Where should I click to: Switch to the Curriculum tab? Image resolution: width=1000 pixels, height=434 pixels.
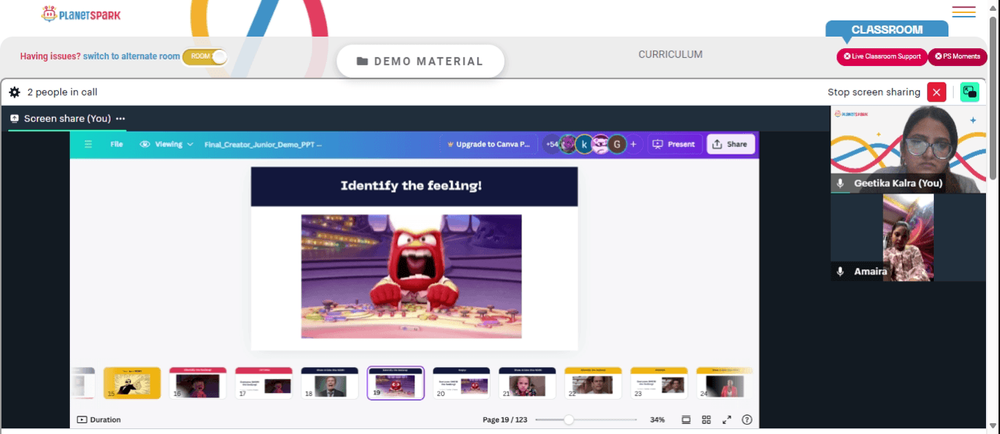click(670, 55)
